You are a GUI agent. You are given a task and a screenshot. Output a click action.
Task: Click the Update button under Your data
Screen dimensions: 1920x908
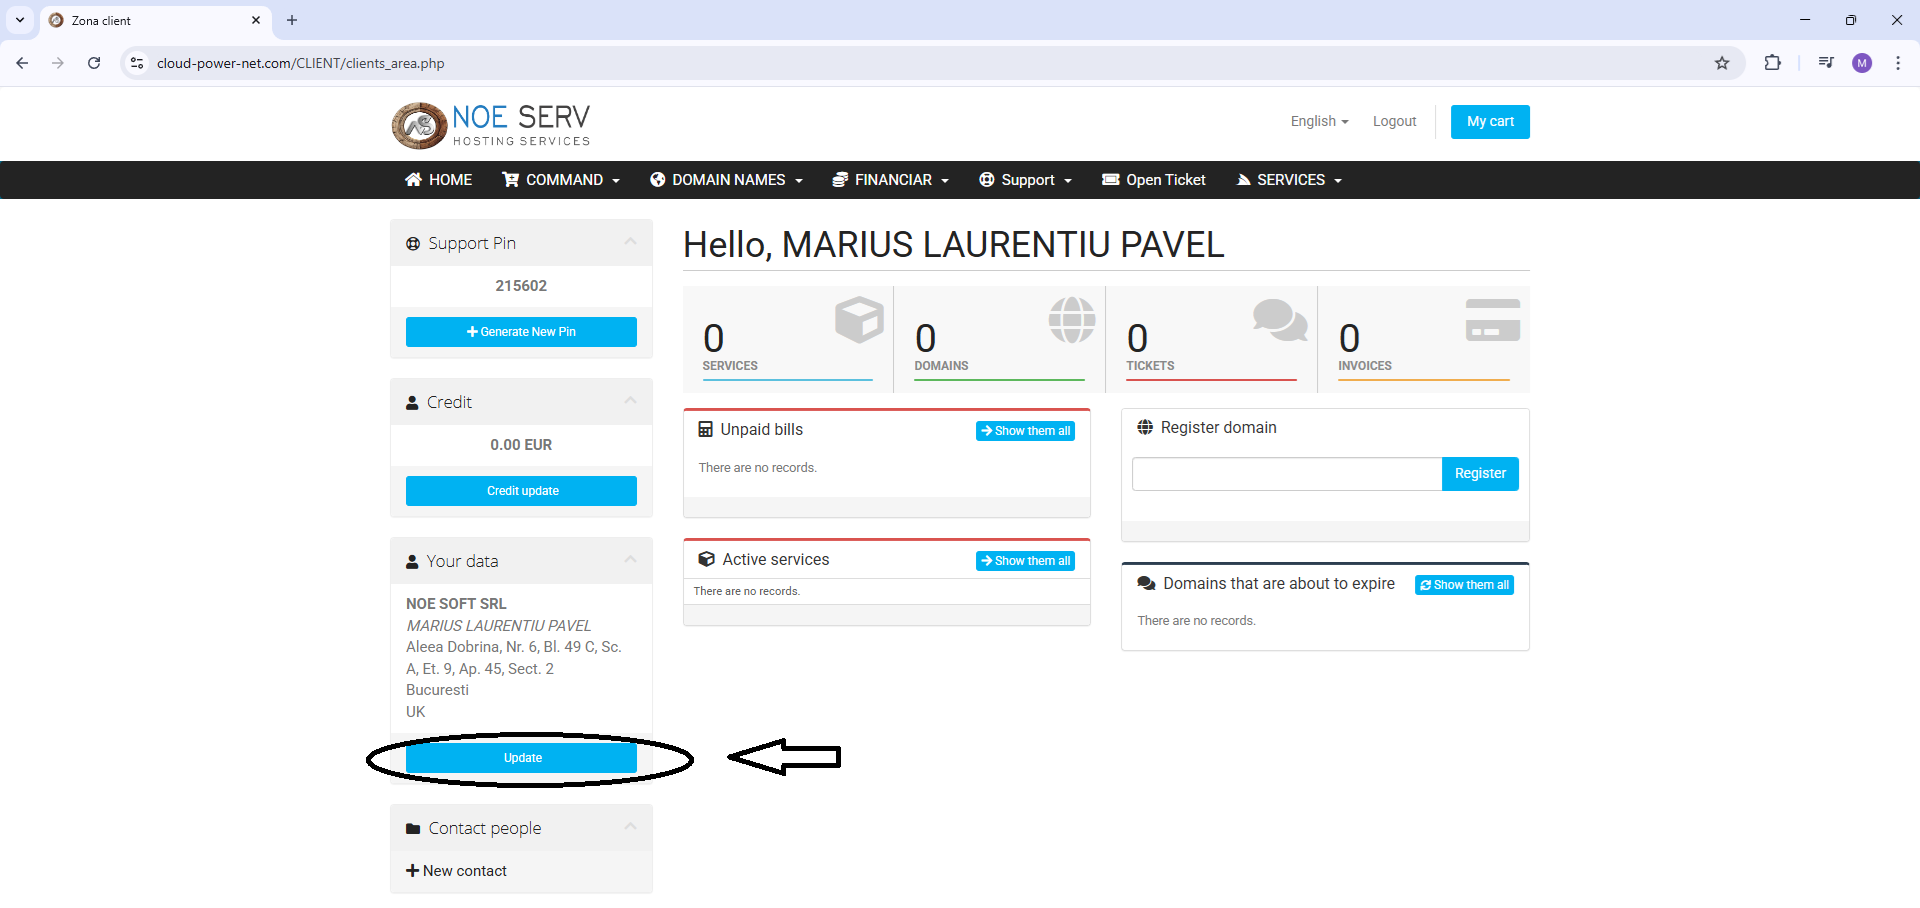click(x=521, y=758)
